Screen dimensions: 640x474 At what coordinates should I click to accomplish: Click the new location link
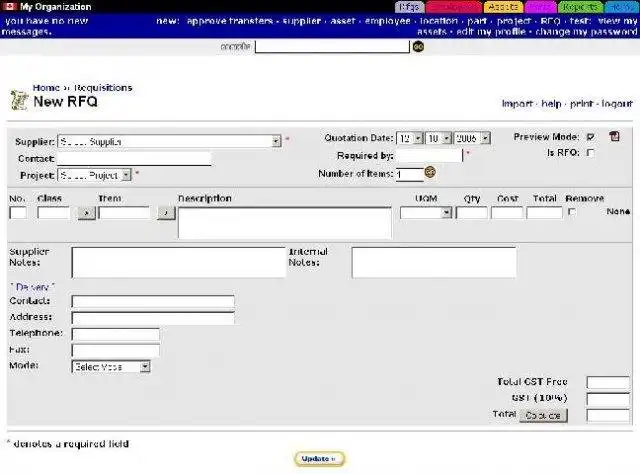(x=439, y=21)
